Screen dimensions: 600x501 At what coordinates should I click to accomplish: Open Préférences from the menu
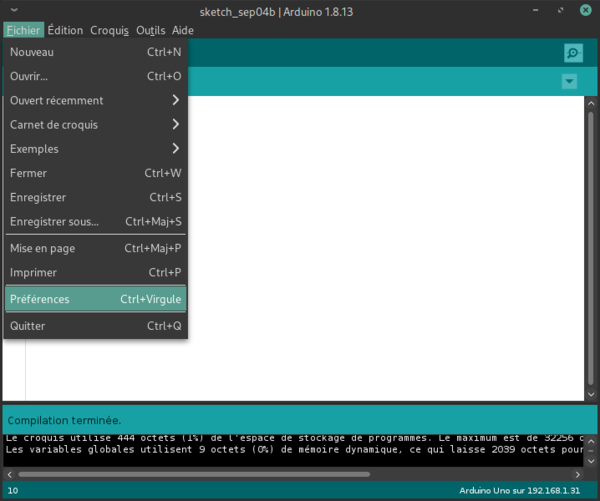(96, 299)
